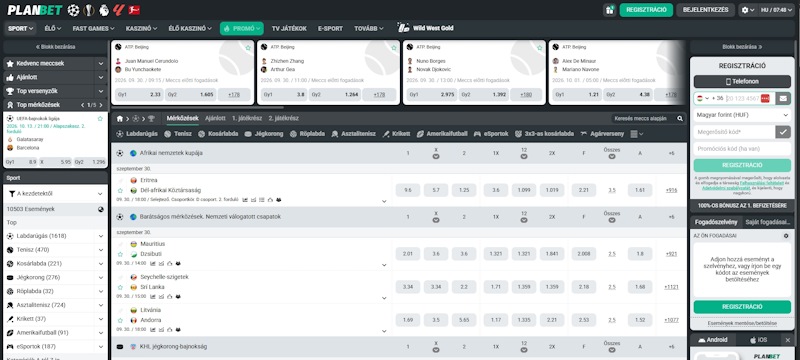Star the Seychelle-szigetek vs Srí Lanka match
Image resolution: width=800 pixels, height=360 pixels.
coord(120,287)
